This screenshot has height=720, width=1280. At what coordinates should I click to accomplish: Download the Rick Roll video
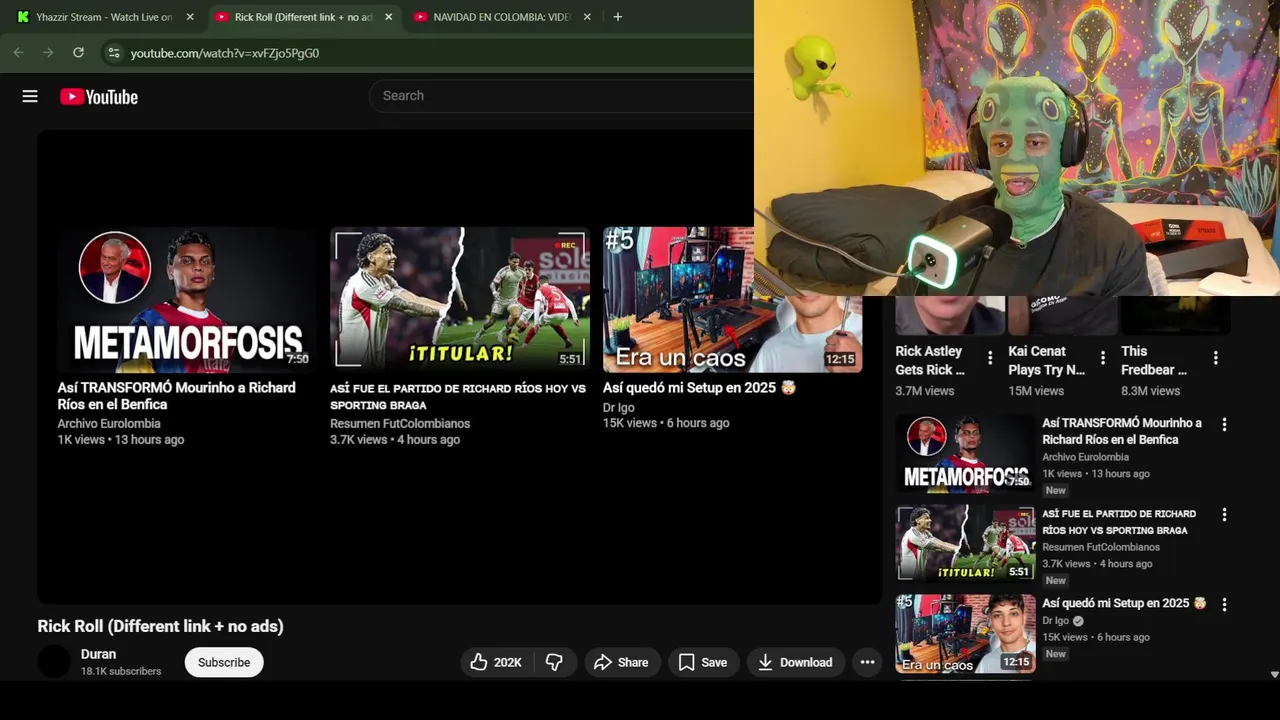coord(795,662)
